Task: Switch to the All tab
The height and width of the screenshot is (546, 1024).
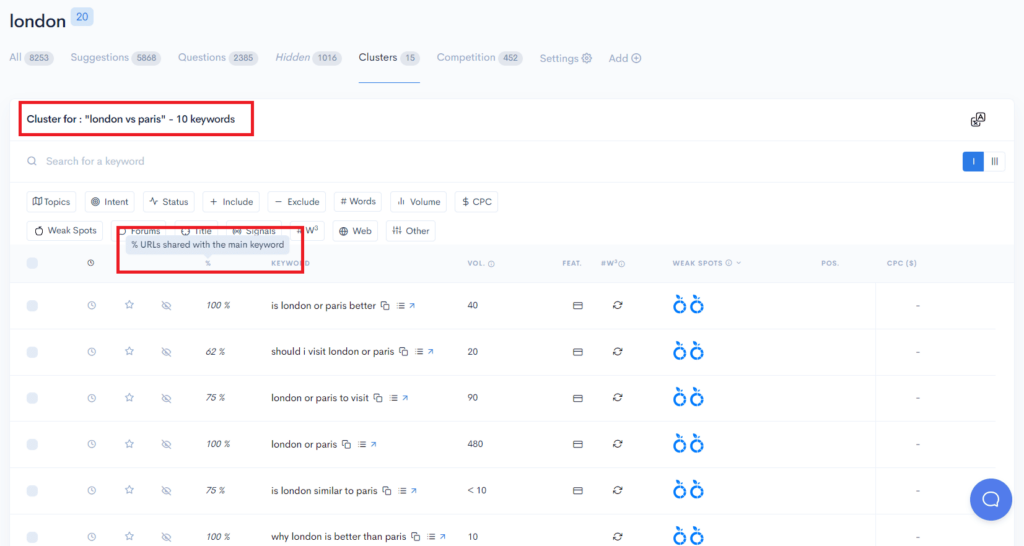Action: click(x=31, y=57)
